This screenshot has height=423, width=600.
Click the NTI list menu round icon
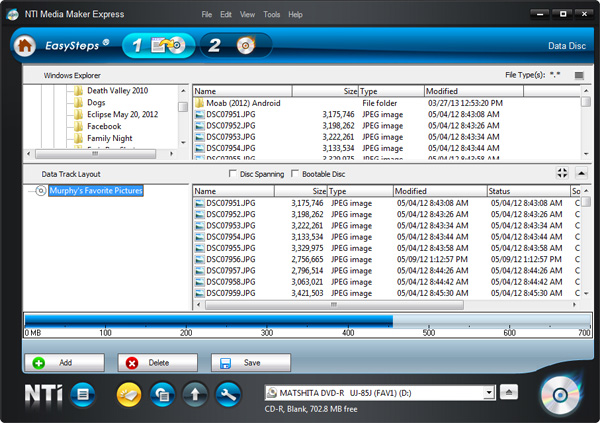pos(83,394)
